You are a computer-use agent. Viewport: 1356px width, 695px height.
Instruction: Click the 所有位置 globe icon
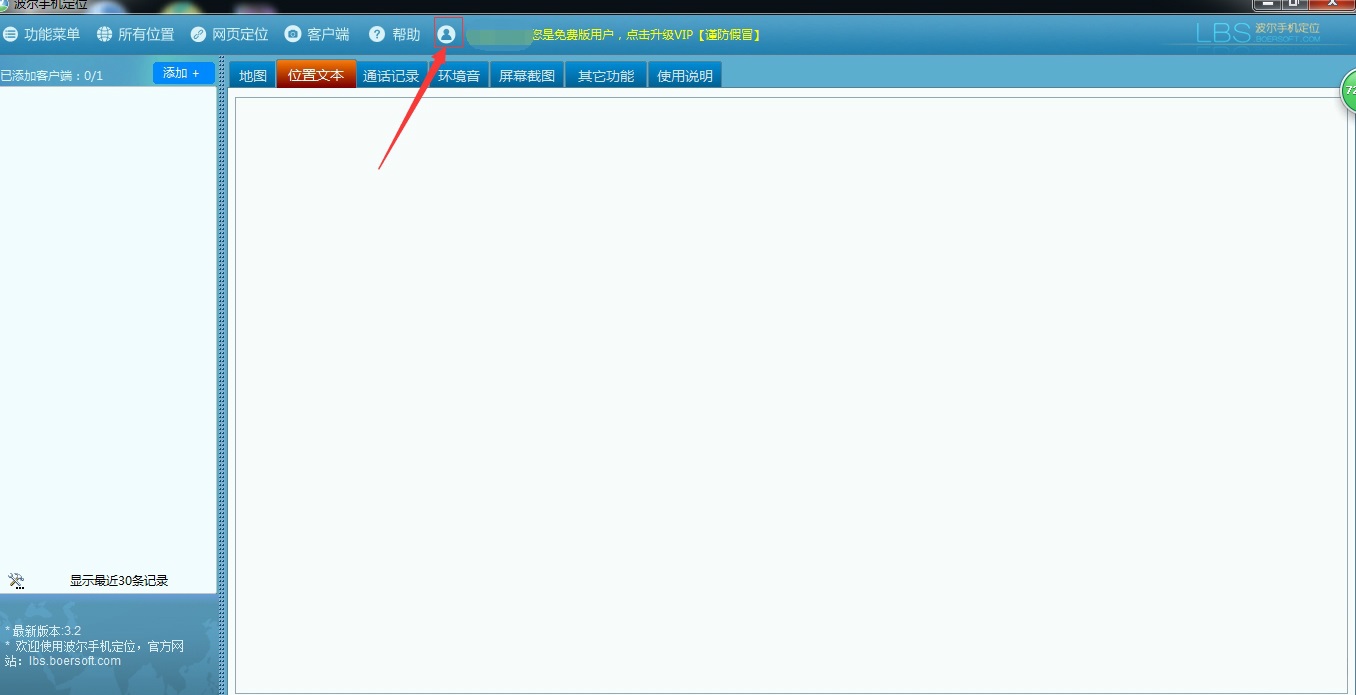point(104,34)
